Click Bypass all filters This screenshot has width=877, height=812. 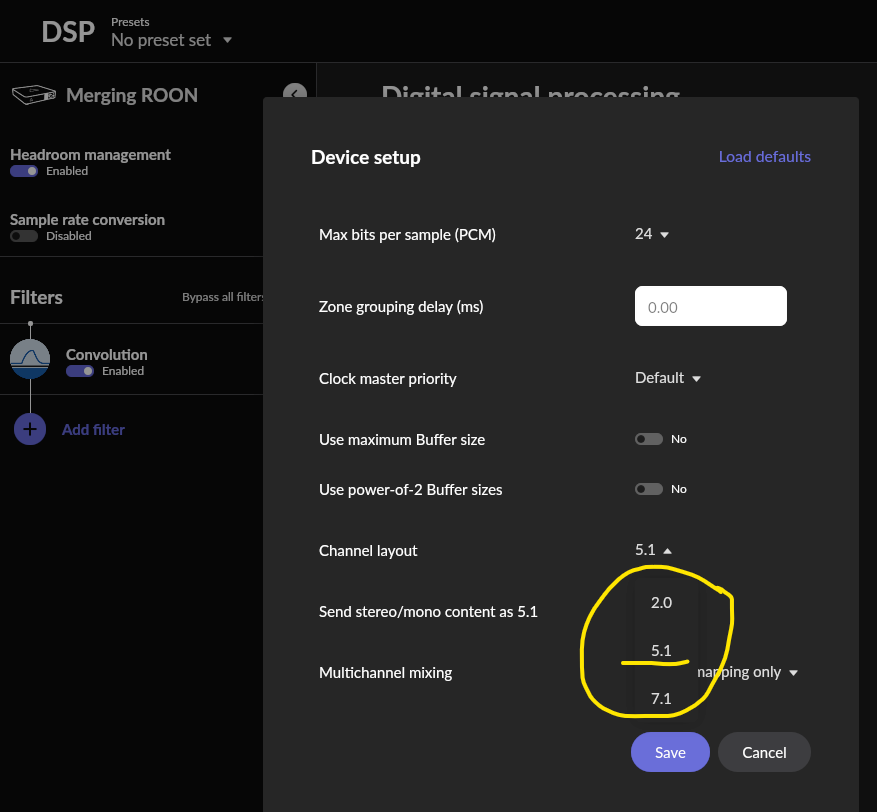(x=223, y=297)
